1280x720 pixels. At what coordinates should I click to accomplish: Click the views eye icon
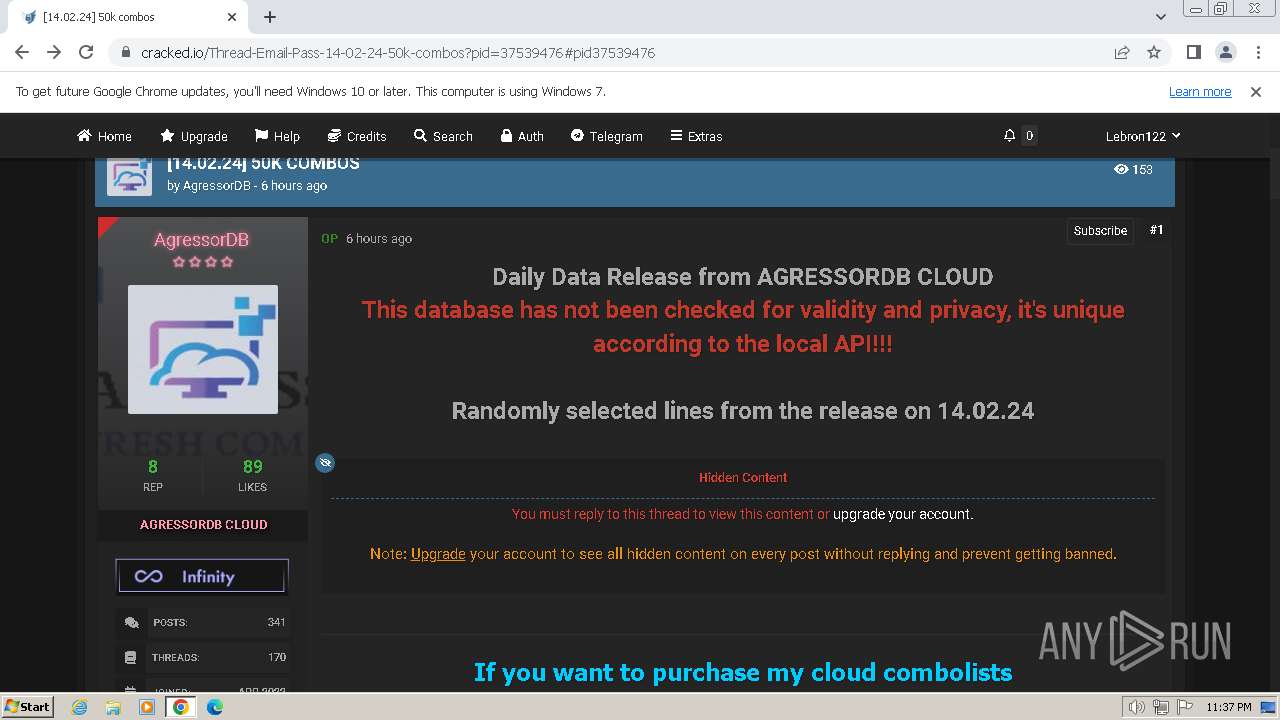tap(1121, 169)
